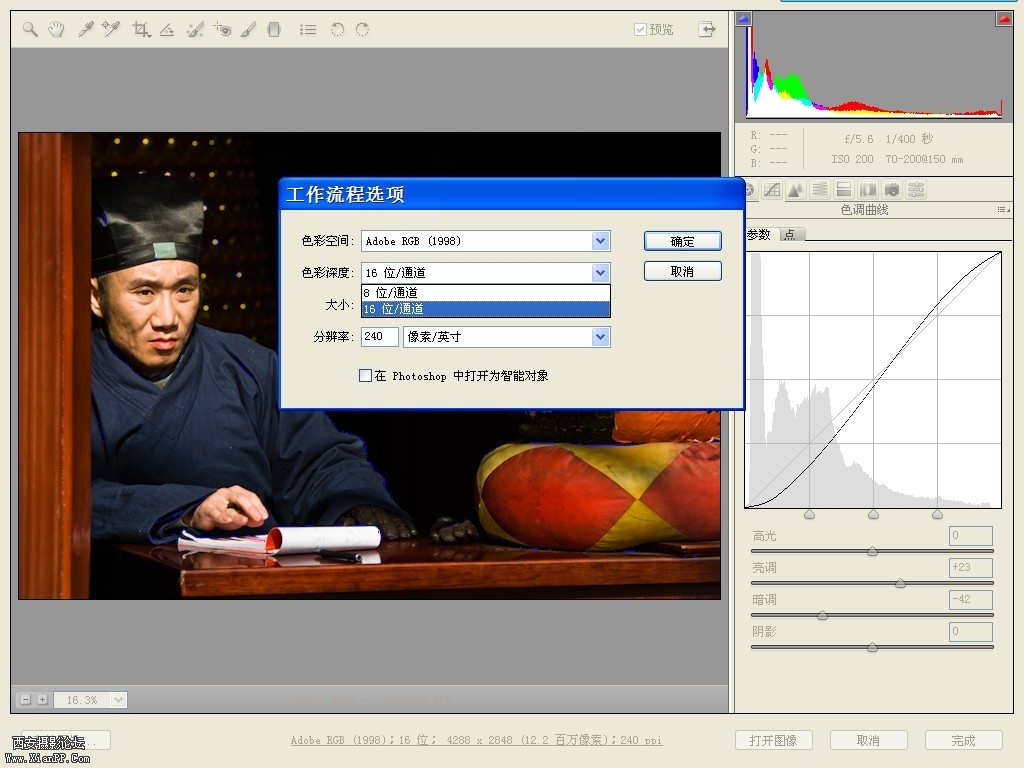
Task: Select the Hand tool
Action: tap(56, 30)
